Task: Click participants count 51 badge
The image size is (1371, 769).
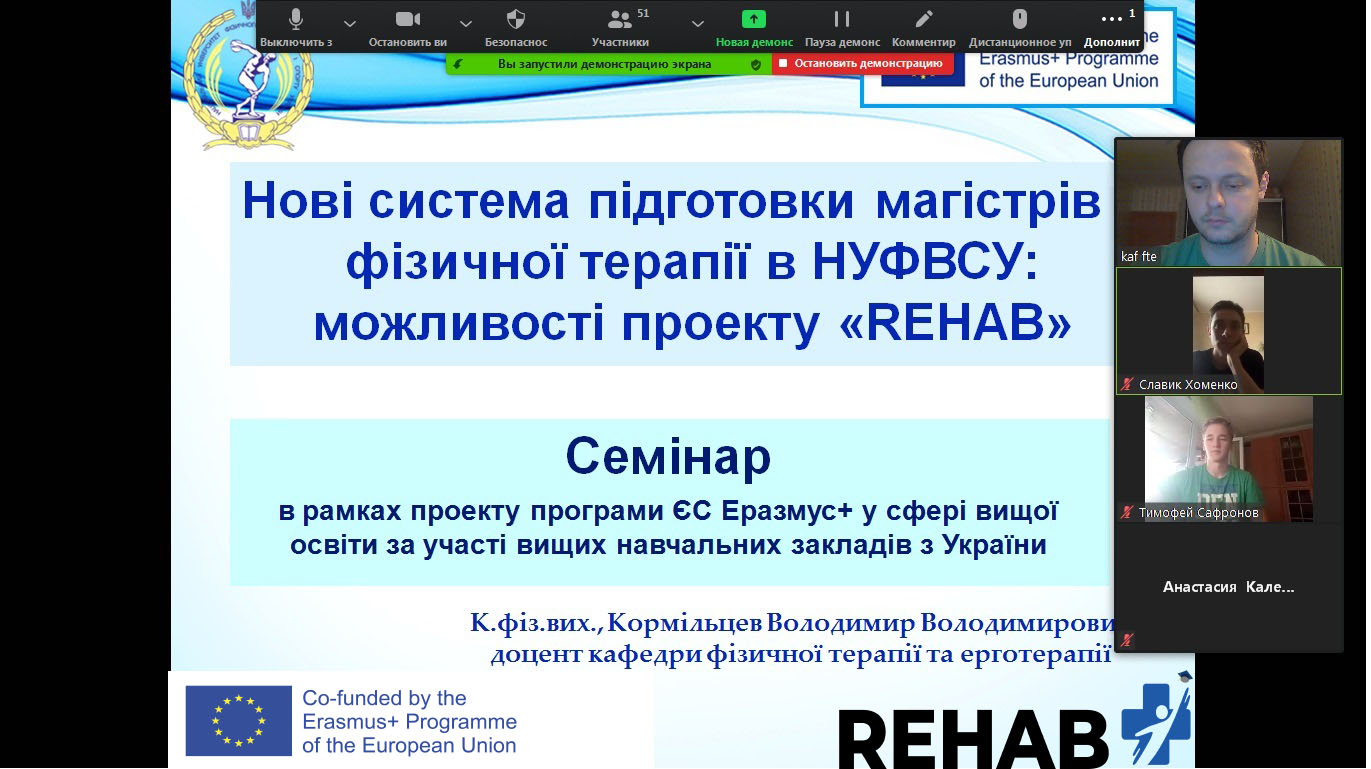Action: coord(643,13)
